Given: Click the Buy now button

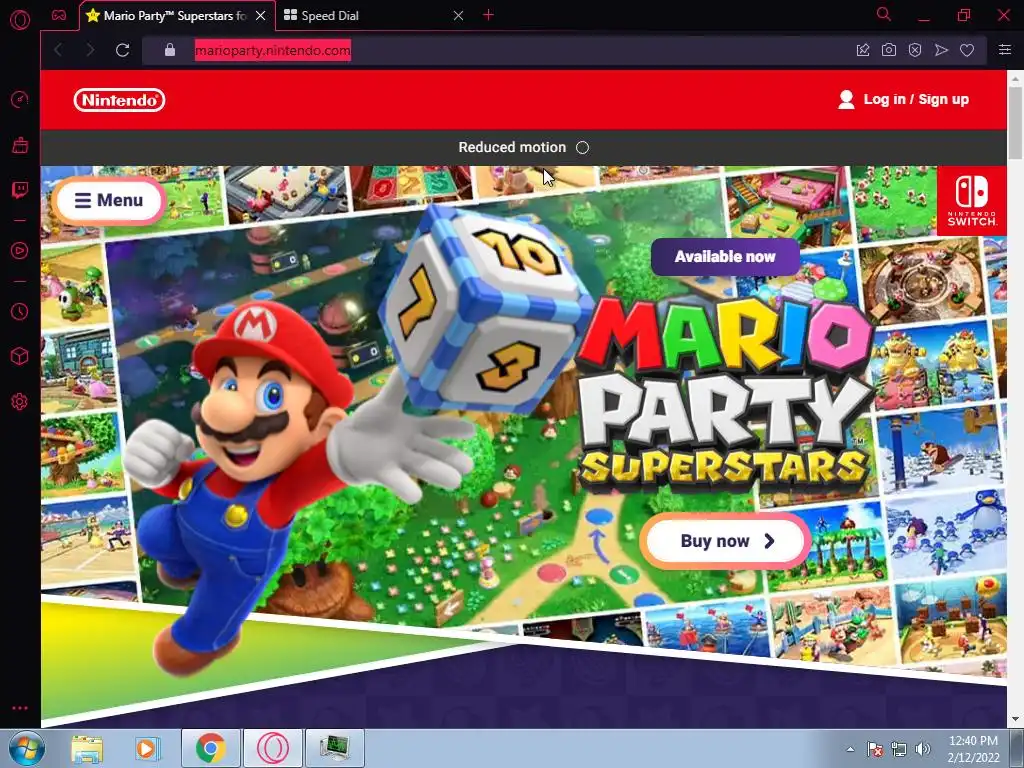Looking at the screenshot, I should [726, 541].
